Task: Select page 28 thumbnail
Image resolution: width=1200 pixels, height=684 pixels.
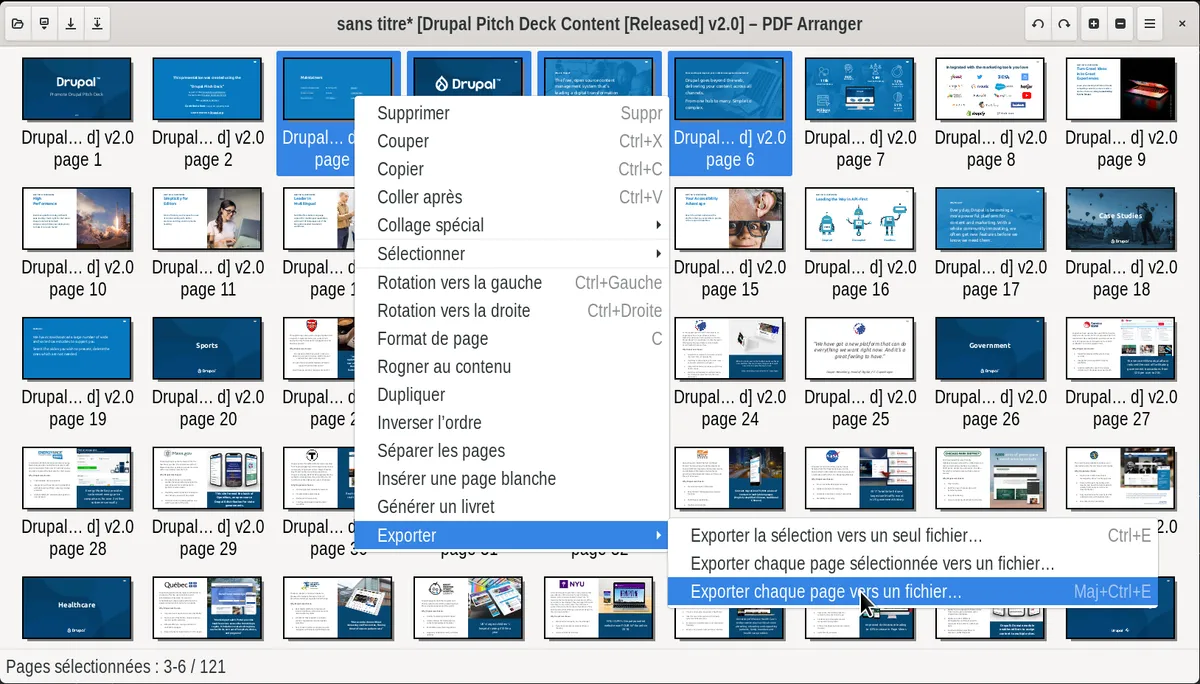Action: click(77, 478)
